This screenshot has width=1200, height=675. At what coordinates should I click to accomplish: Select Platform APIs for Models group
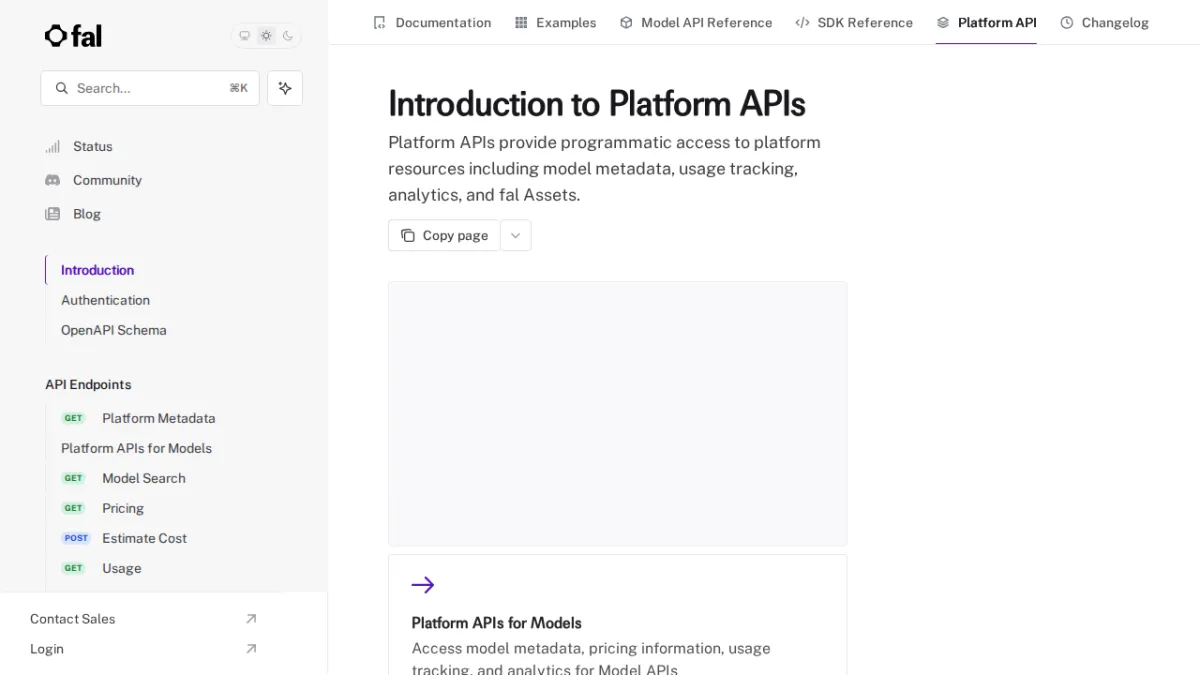tap(136, 448)
